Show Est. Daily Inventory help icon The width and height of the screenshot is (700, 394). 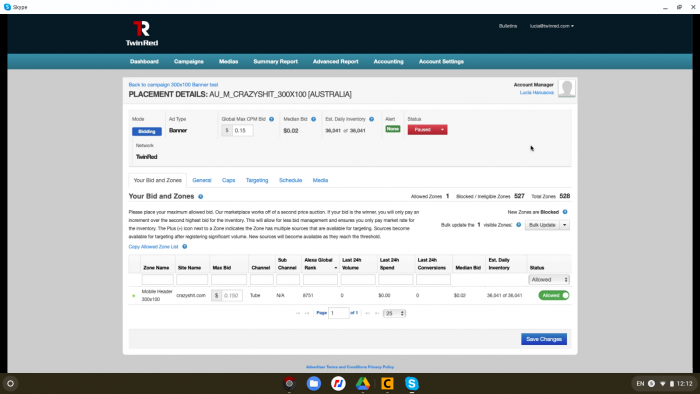point(371,119)
